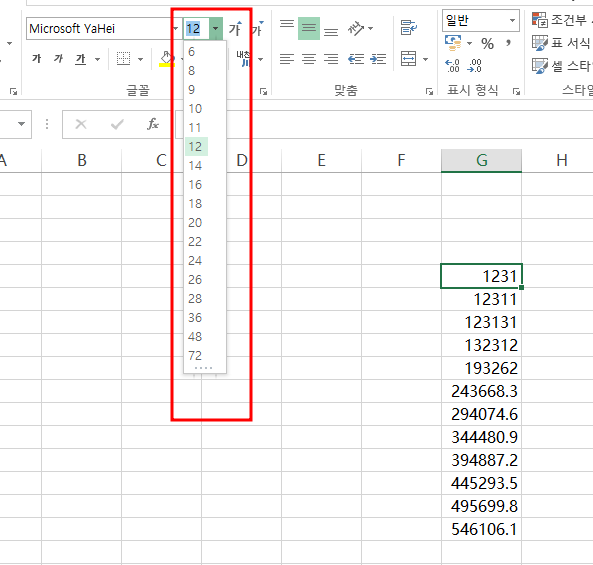Select cell containing 243668.3
Screen dimensions: 593x565
[x=481, y=391]
